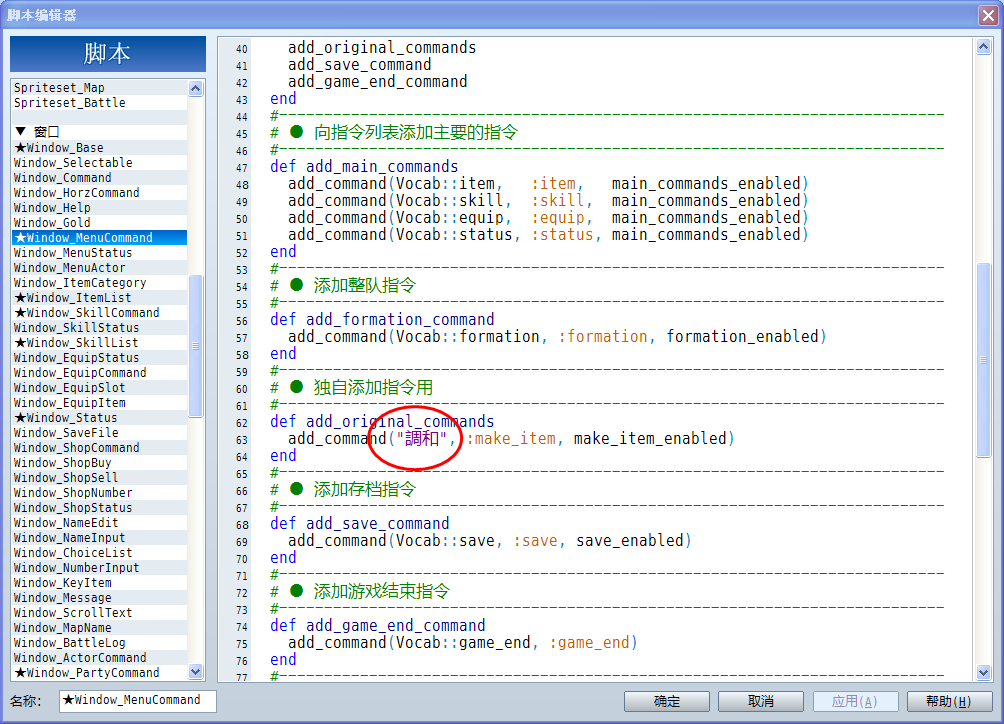Grab the code editor scrollbar thumb
Screen dimensions: 1004x724
point(984,360)
